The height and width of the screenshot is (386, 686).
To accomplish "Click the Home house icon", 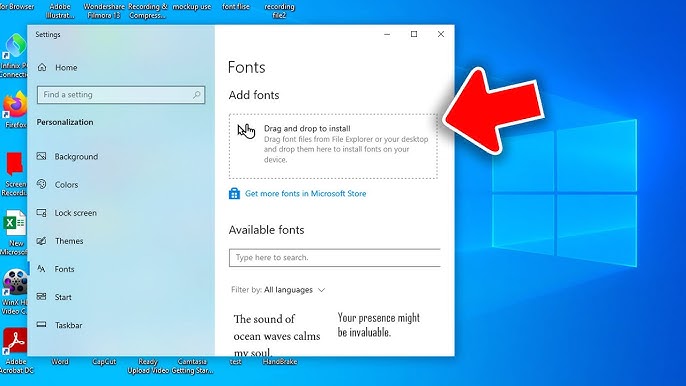I will (42, 67).
